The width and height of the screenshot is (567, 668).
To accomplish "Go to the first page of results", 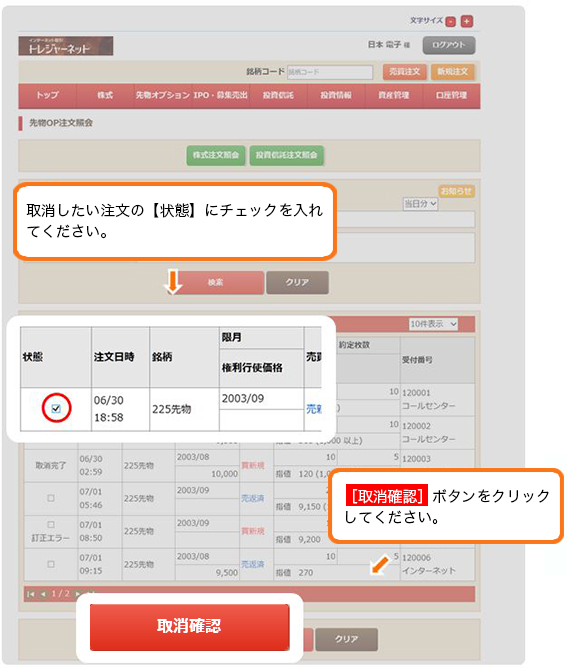I will (31, 594).
